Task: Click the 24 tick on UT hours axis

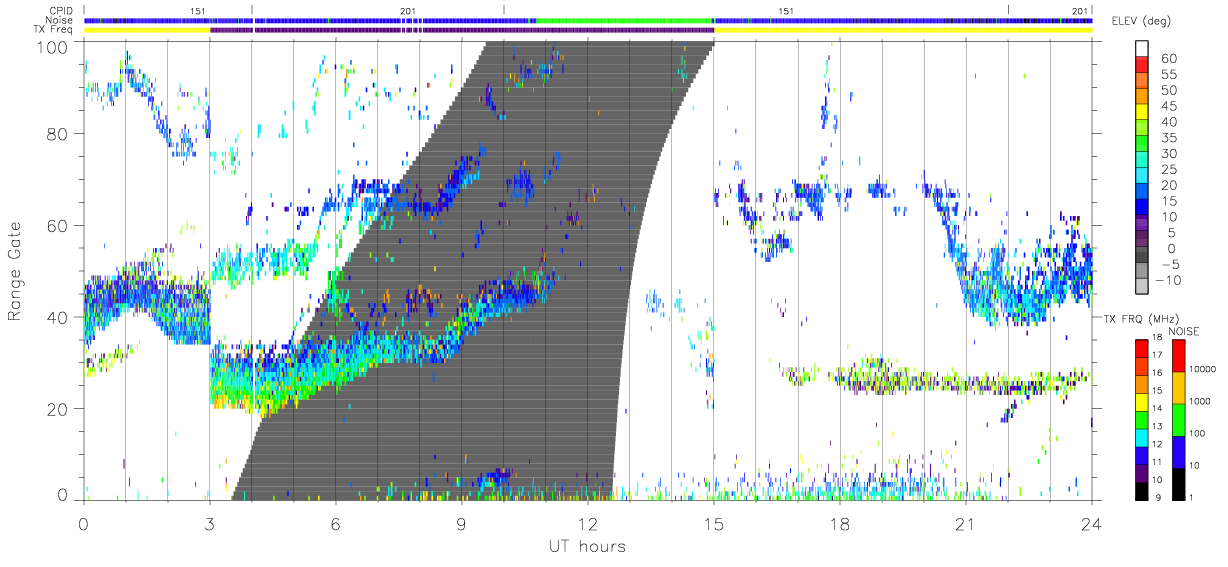Action: [1092, 523]
